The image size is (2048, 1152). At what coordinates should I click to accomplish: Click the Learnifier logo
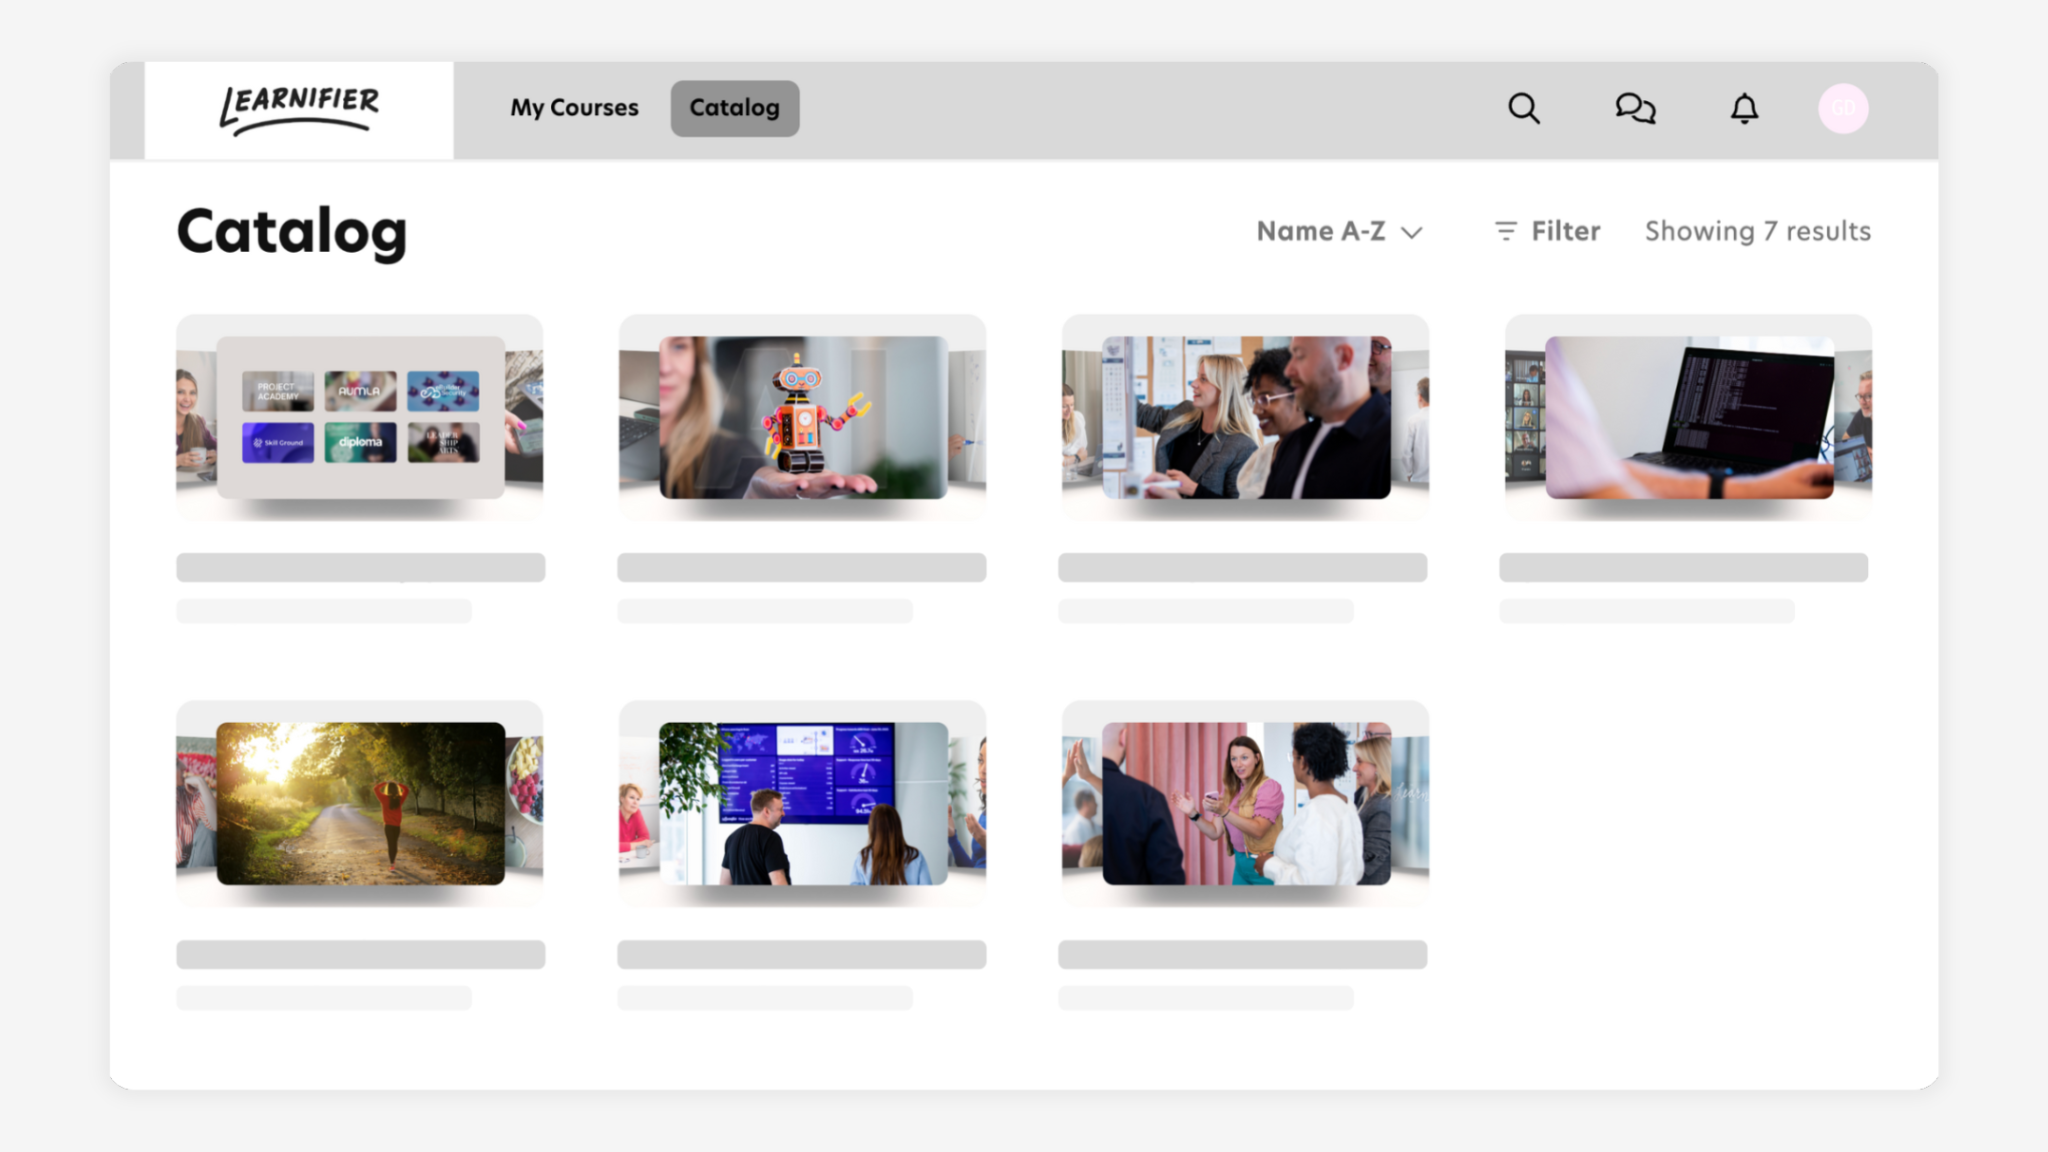point(299,109)
